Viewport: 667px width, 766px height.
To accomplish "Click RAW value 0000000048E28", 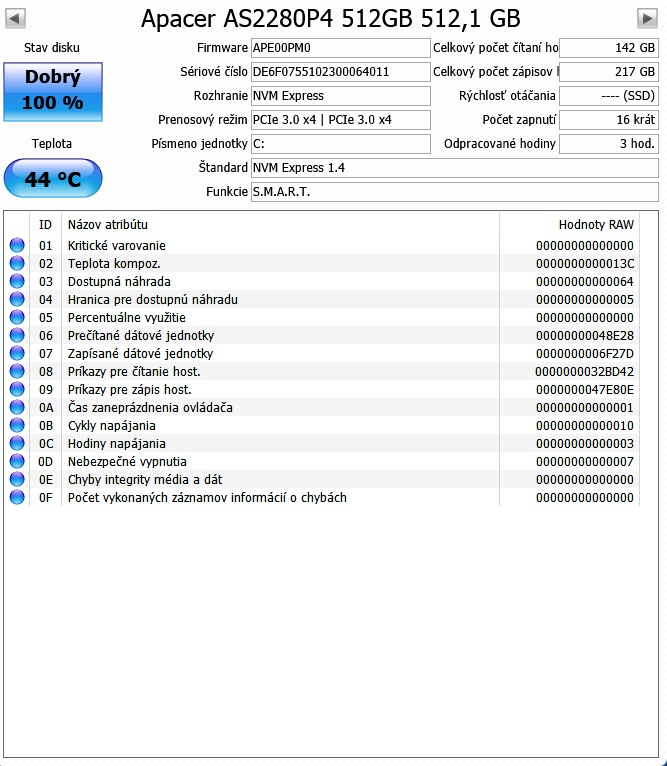I will 585,336.
